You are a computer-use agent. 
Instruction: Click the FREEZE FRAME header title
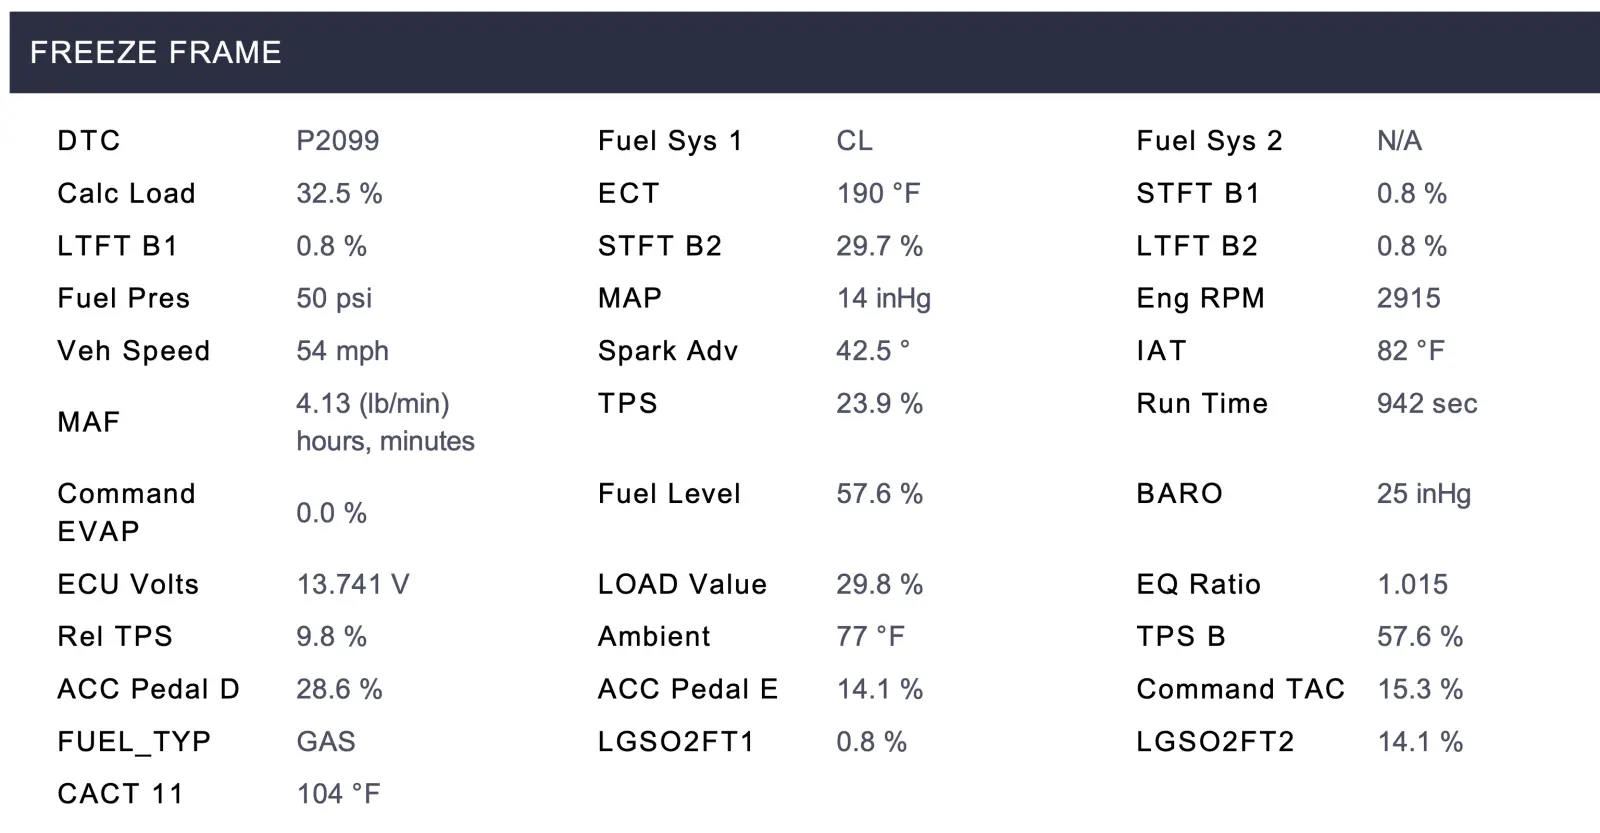pyautogui.click(x=155, y=52)
